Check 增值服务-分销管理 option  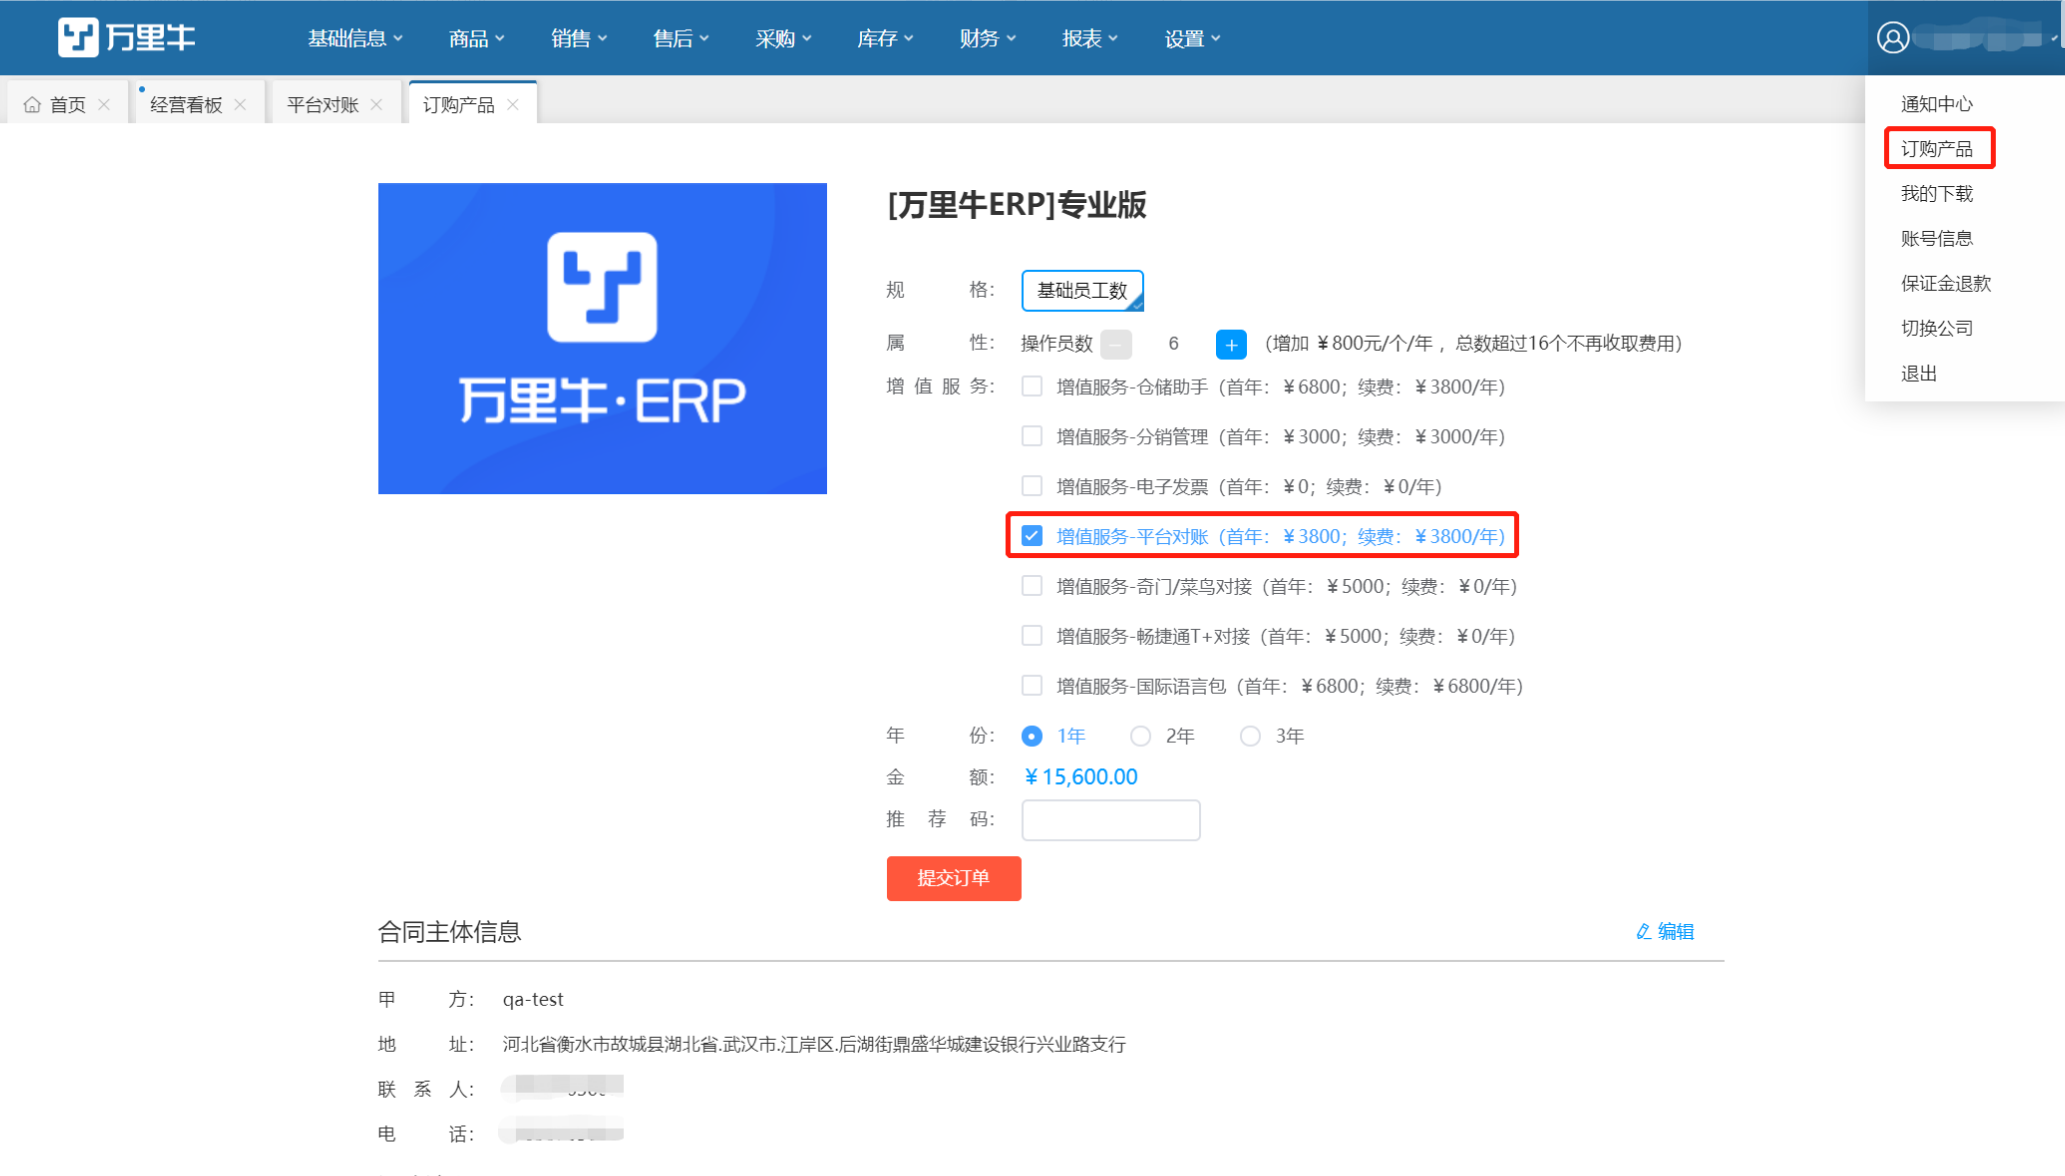click(1031, 436)
